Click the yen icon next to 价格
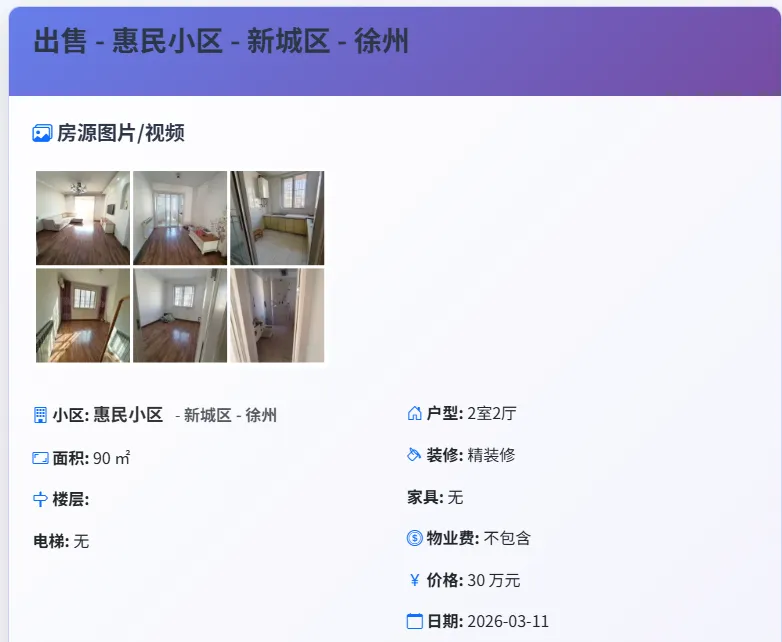The image size is (782, 642). tap(414, 580)
